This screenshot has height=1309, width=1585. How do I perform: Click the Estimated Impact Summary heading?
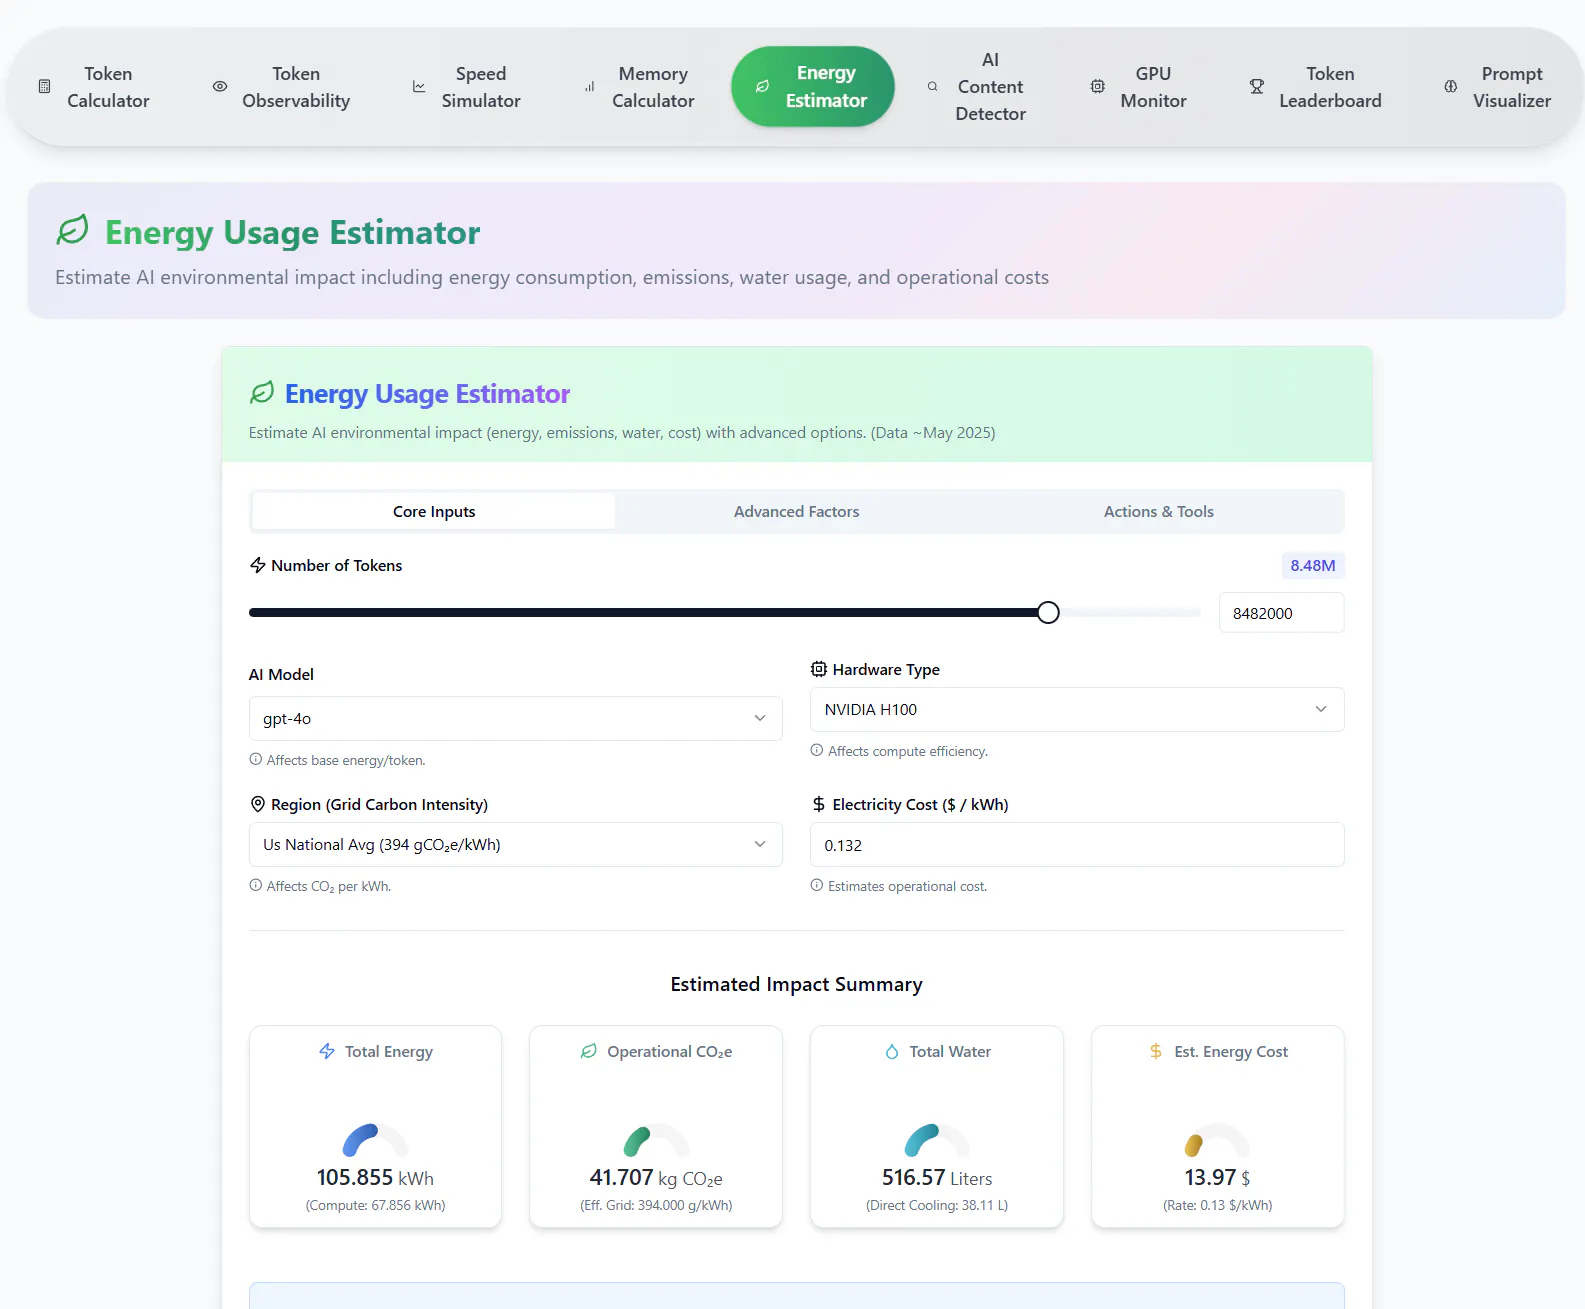pyautogui.click(x=796, y=984)
